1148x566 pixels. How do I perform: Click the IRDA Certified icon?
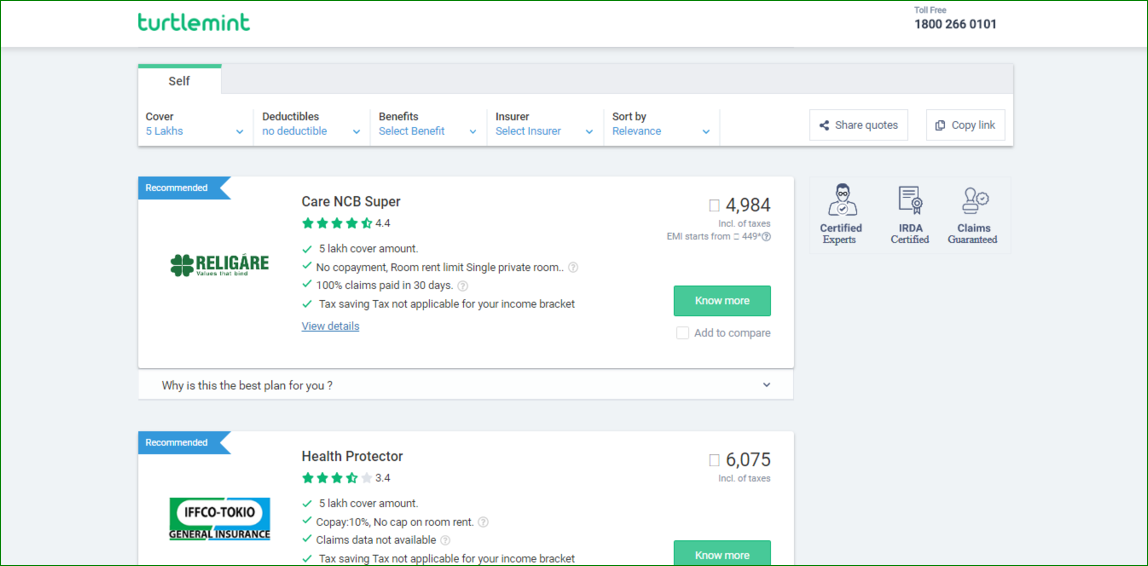pos(910,200)
